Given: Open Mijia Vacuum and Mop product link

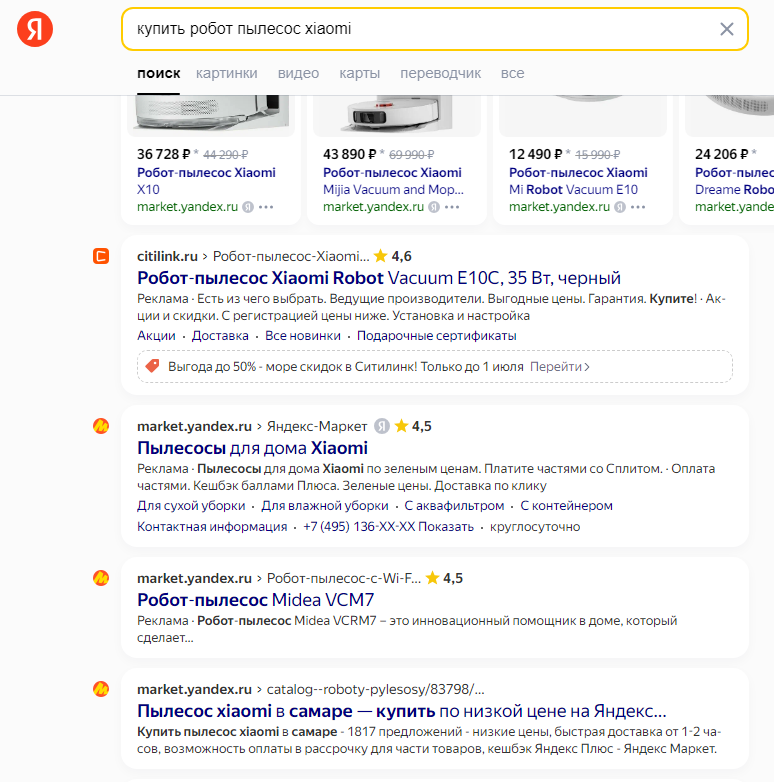Looking at the screenshot, I should pos(393,181).
